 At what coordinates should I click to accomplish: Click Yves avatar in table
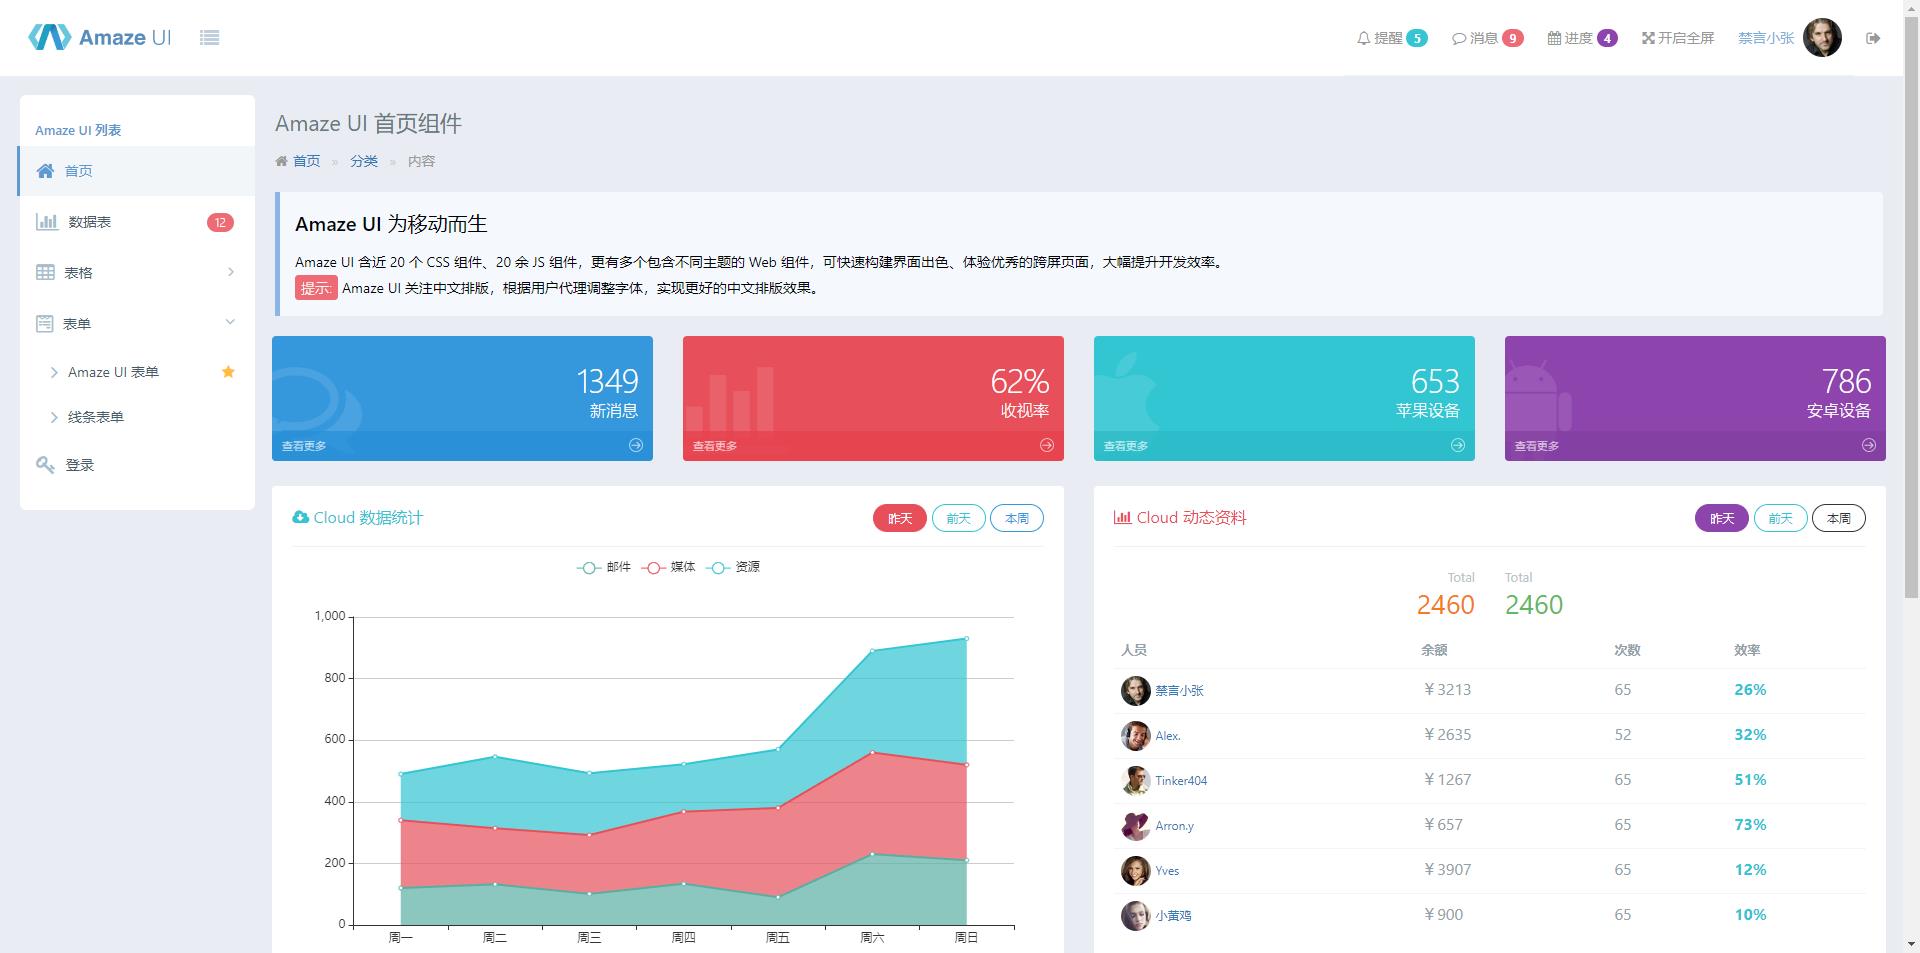[1135, 871]
